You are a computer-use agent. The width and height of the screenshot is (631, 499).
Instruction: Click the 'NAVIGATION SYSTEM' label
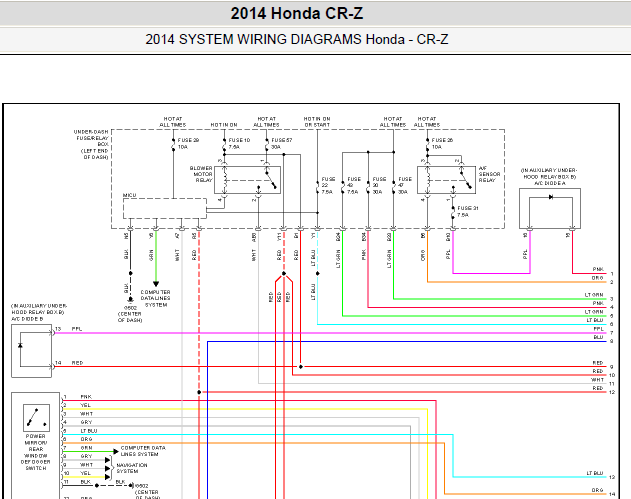point(132,468)
